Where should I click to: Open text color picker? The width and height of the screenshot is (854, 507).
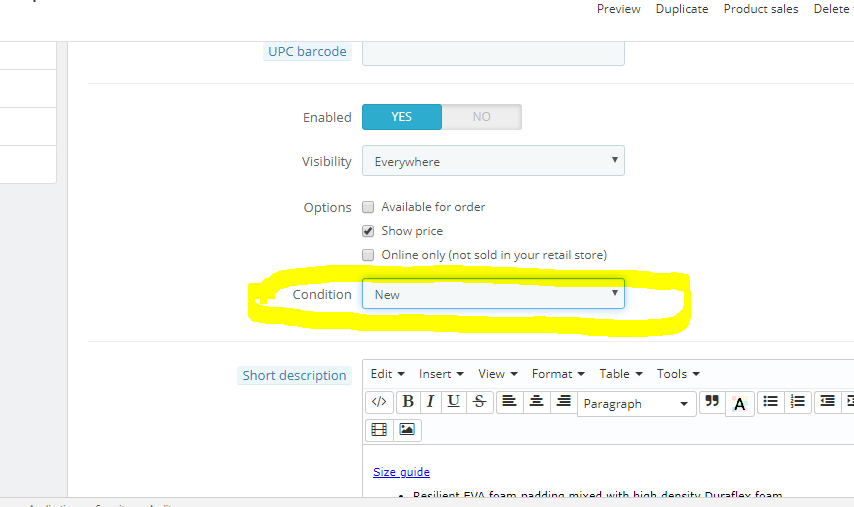coord(740,404)
